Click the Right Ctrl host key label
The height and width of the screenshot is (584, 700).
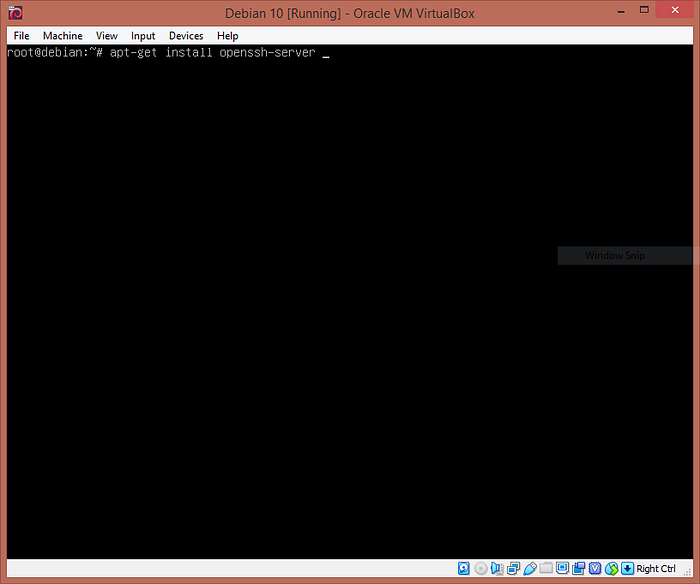point(656,568)
